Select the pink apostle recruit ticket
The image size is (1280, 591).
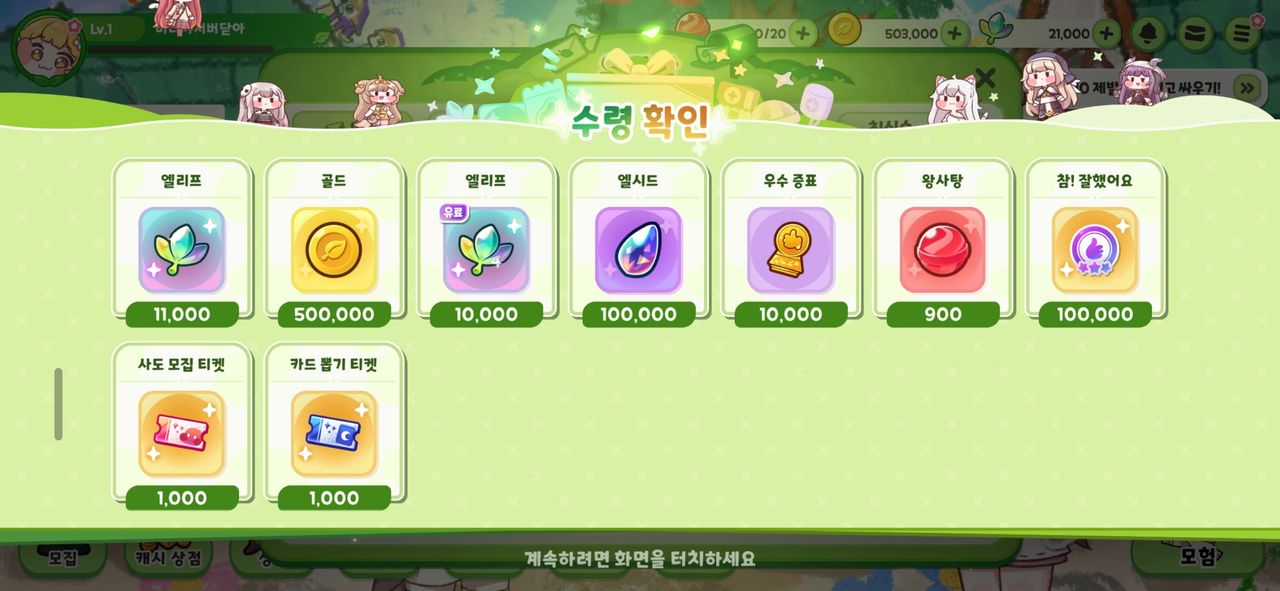(182, 434)
